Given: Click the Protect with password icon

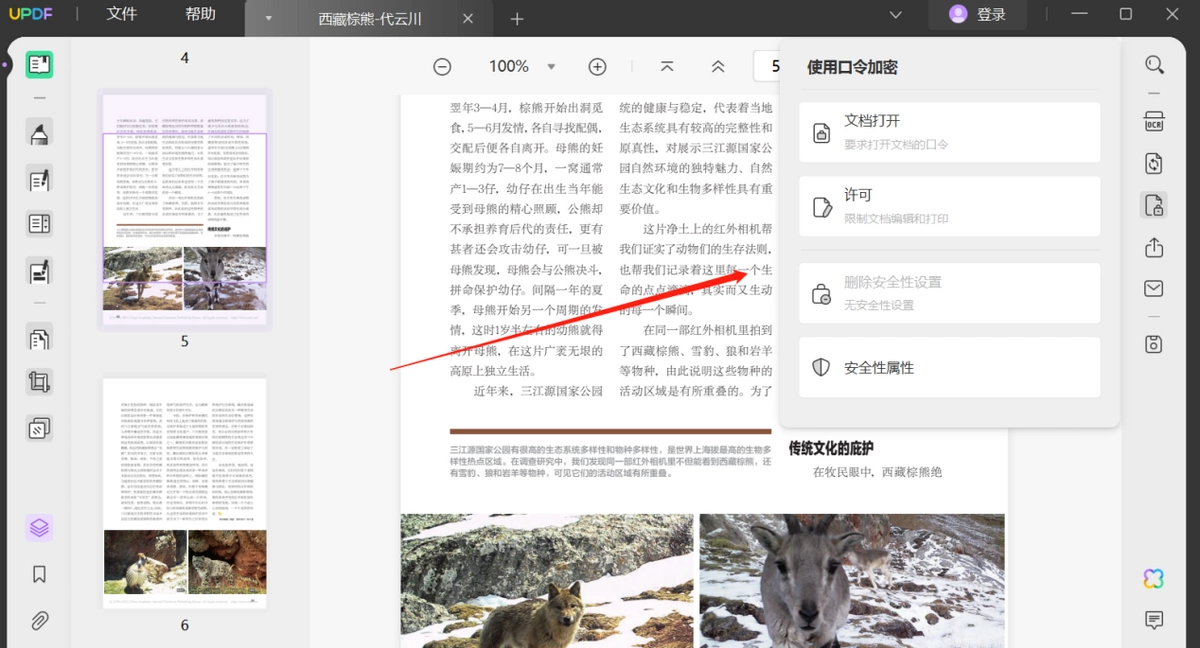Looking at the screenshot, I should coord(1154,206).
